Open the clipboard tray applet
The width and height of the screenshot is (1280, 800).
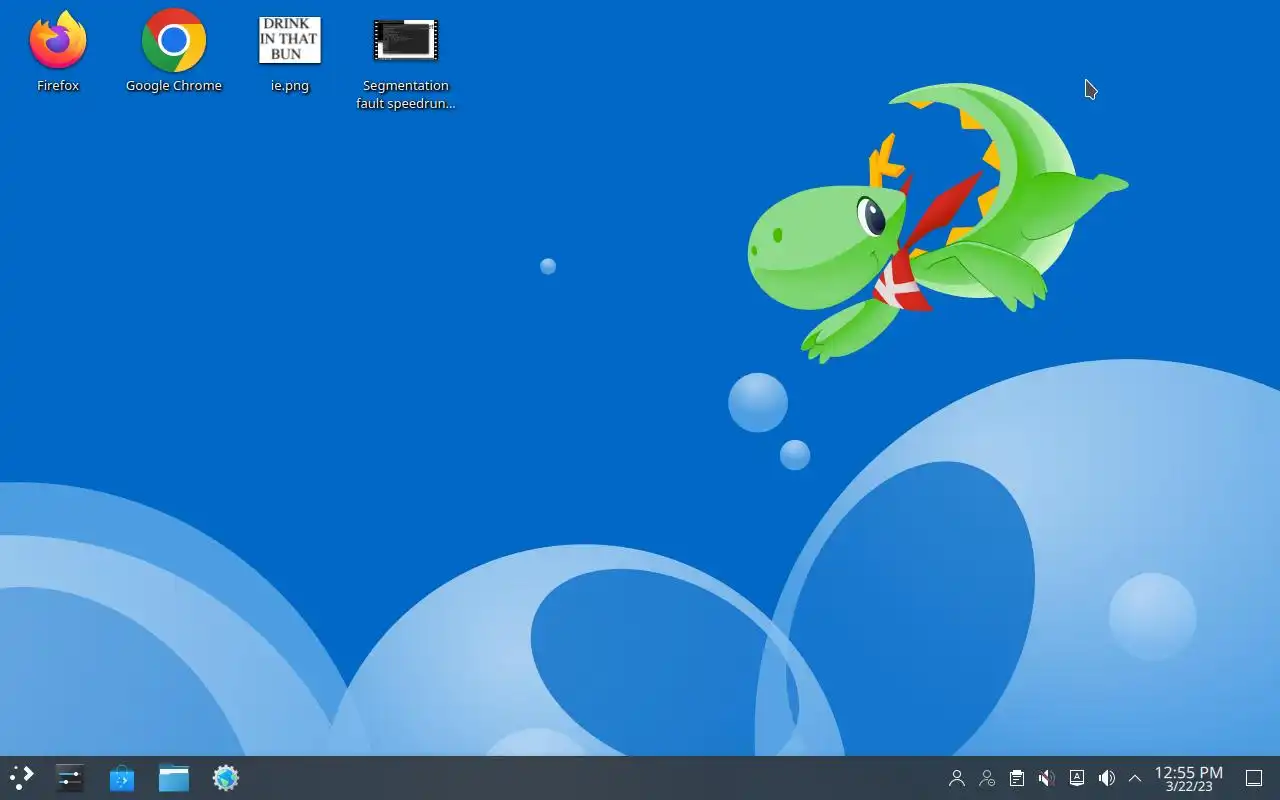[x=1017, y=778]
